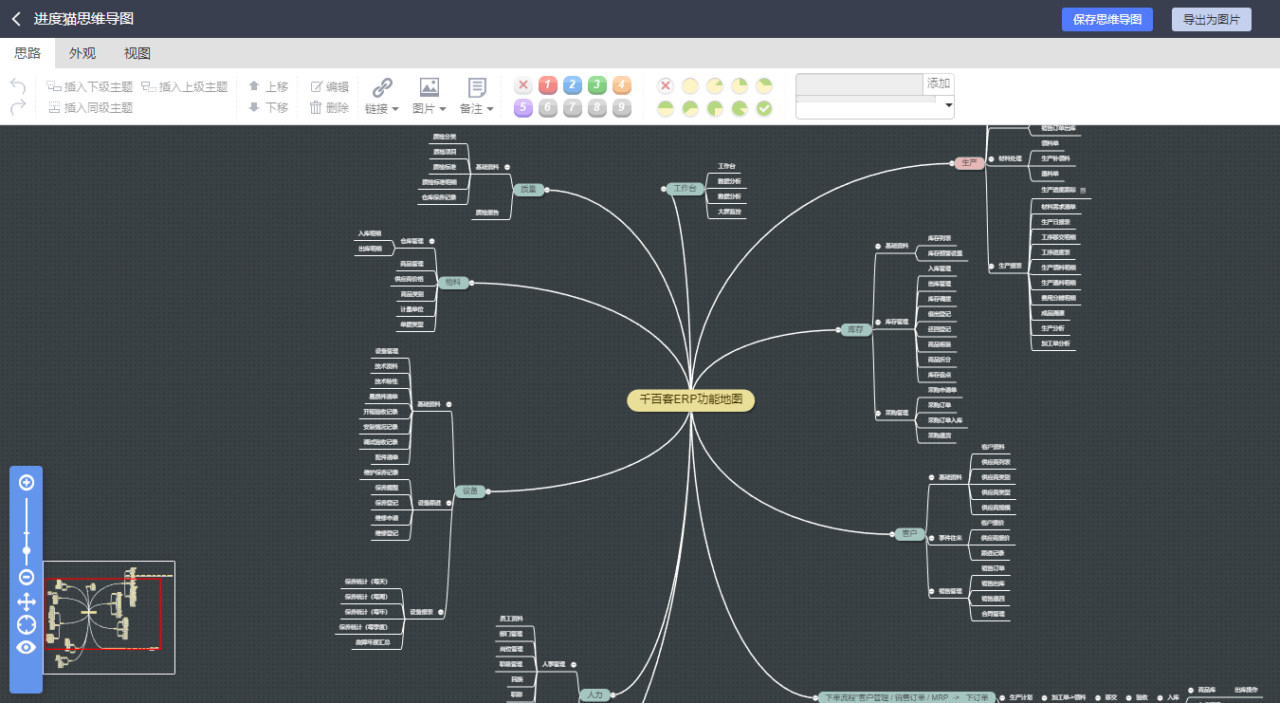Move topic up with 上移
The height and width of the screenshot is (703, 1280).
point(269,87)
